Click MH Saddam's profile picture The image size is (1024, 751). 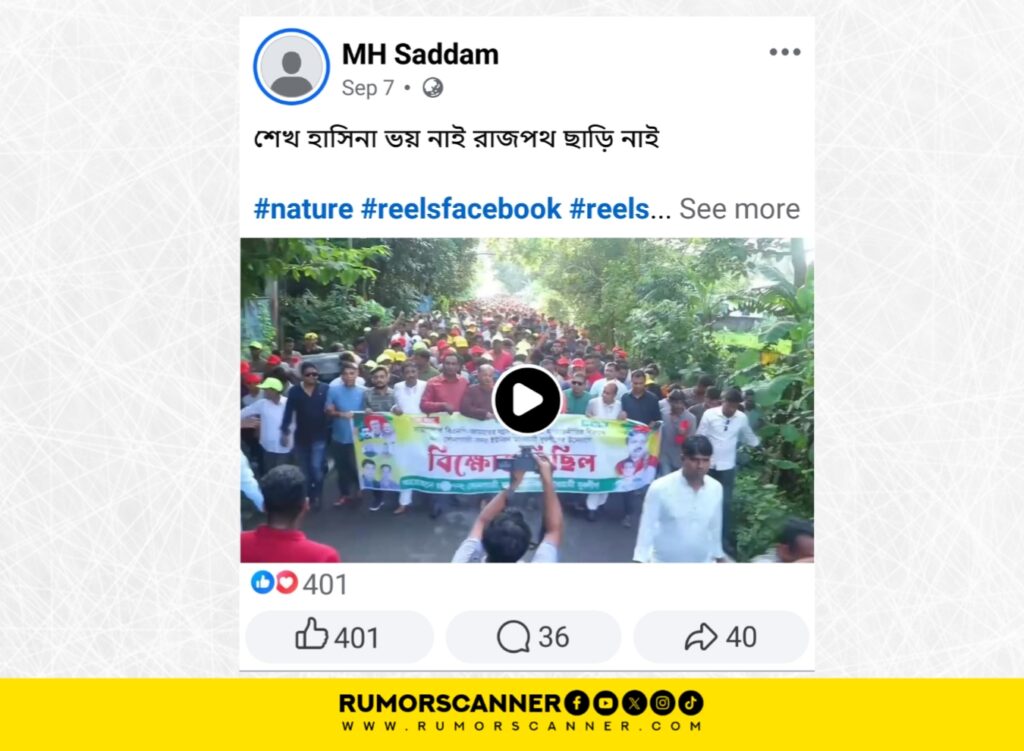(x=291, y=67)
